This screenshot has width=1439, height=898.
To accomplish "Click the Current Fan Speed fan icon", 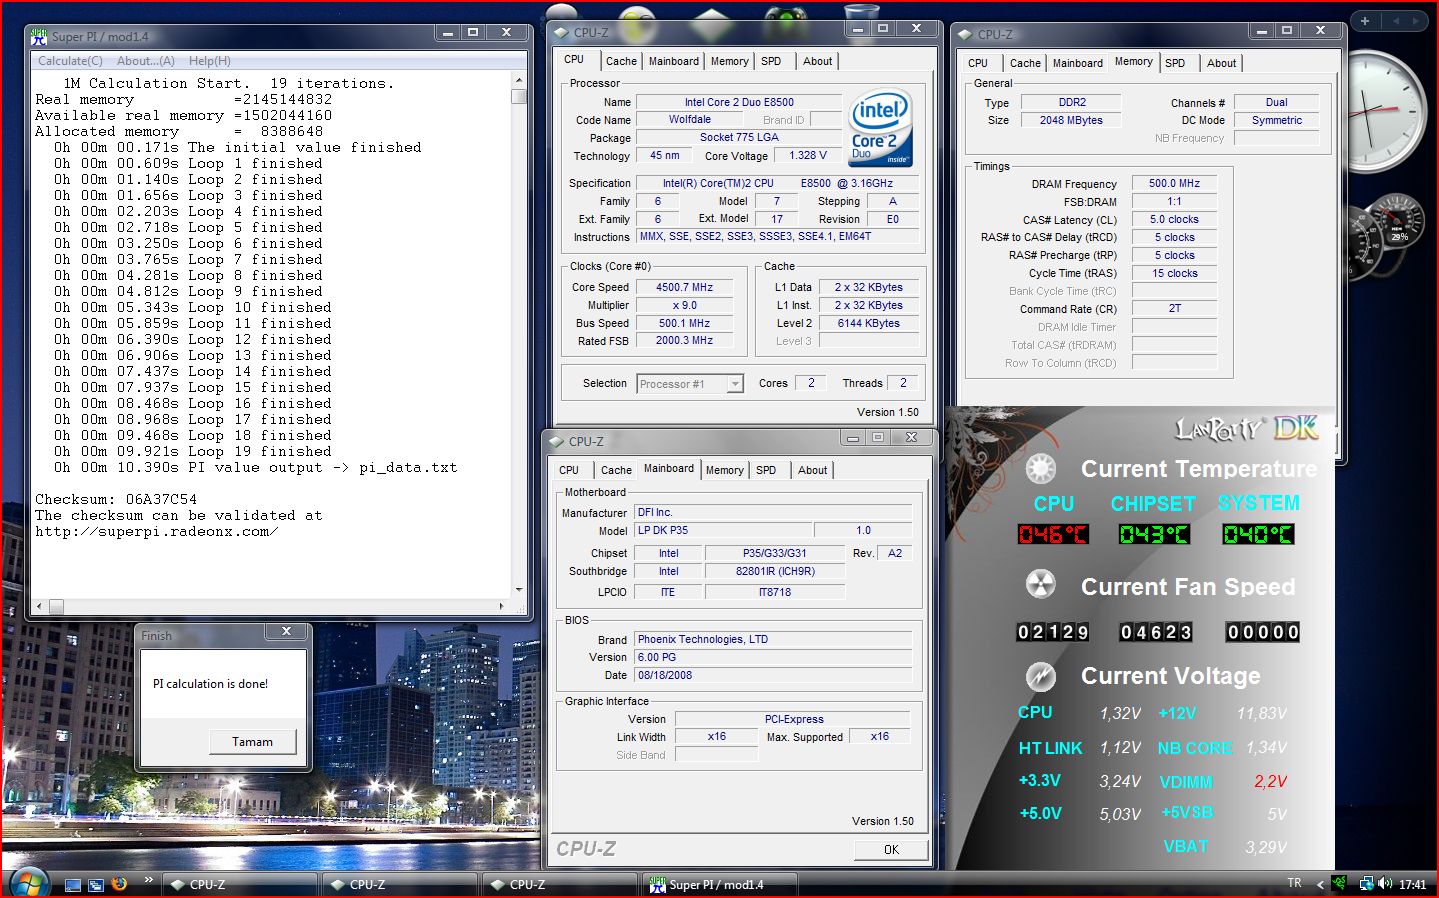I will point(1041,585).
